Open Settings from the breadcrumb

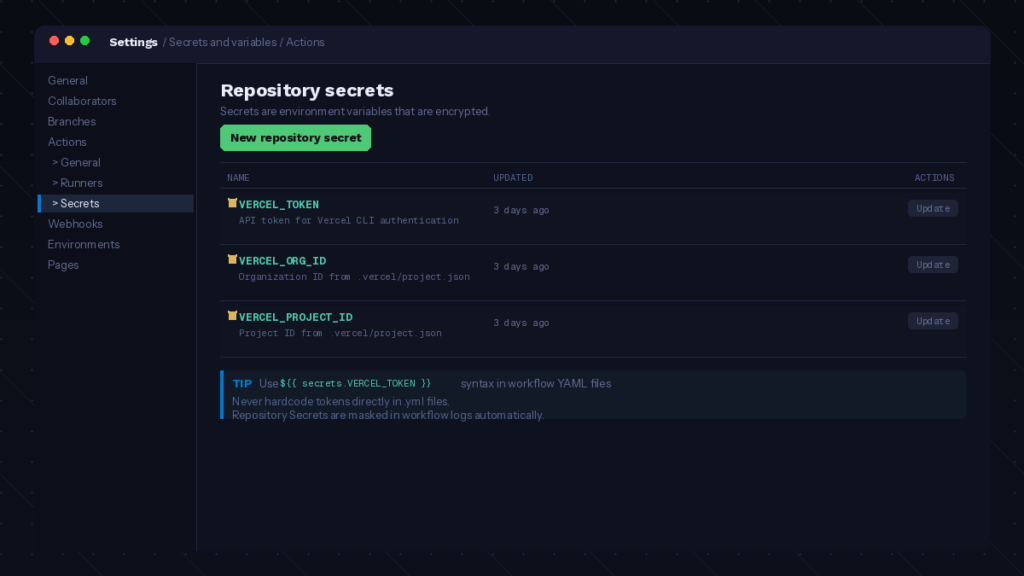133,42
